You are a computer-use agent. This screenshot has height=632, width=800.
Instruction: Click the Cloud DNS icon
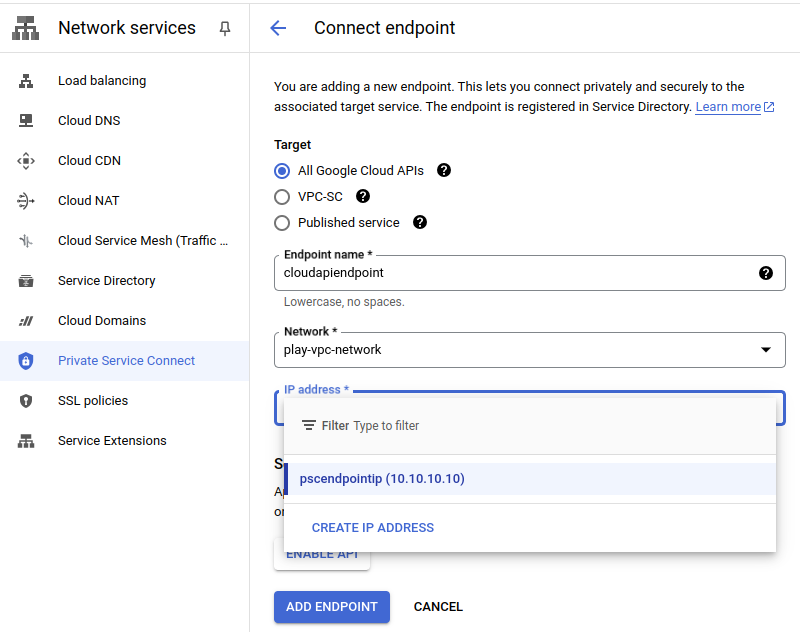click(x=26, y=121)
